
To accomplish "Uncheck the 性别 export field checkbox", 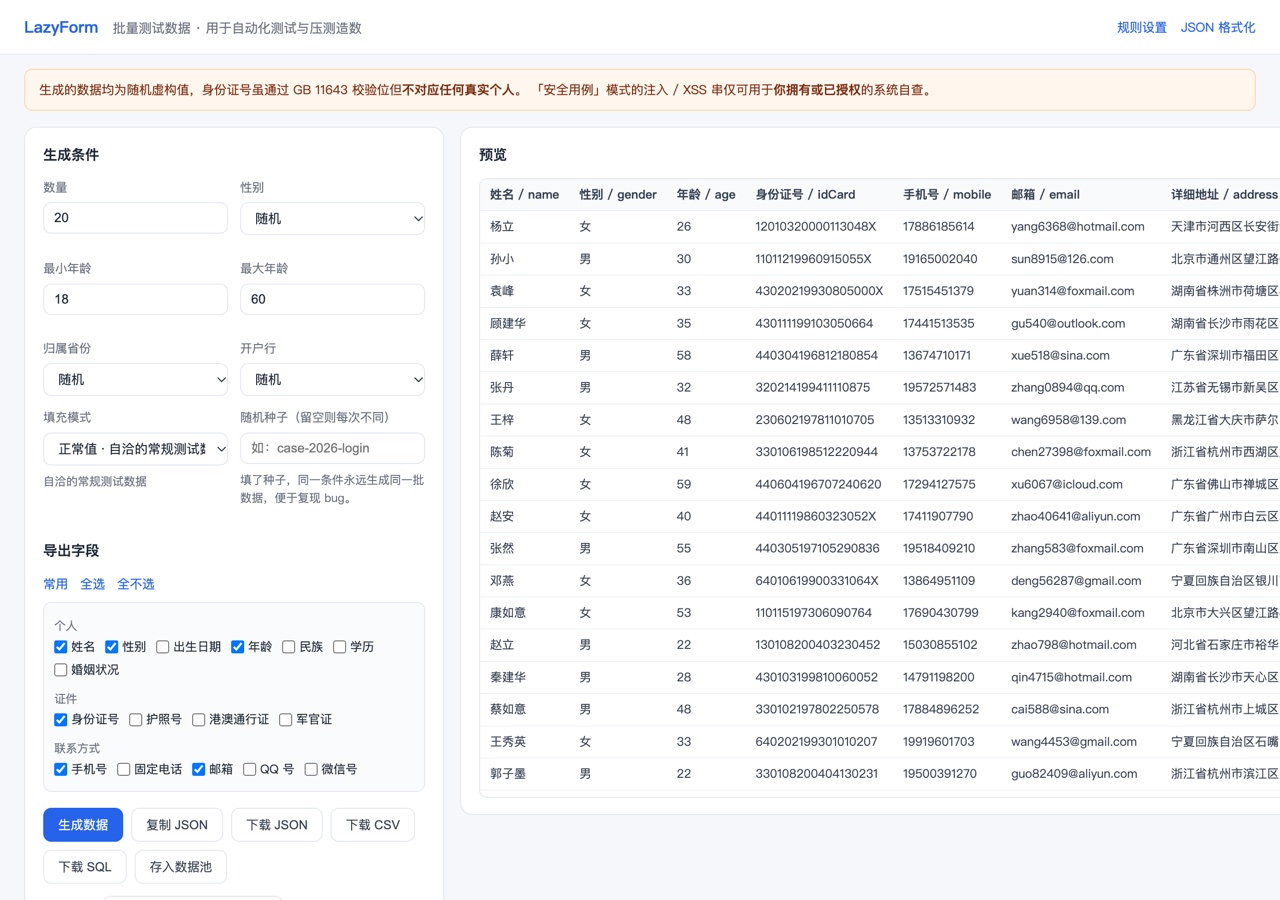I will 112,647.
